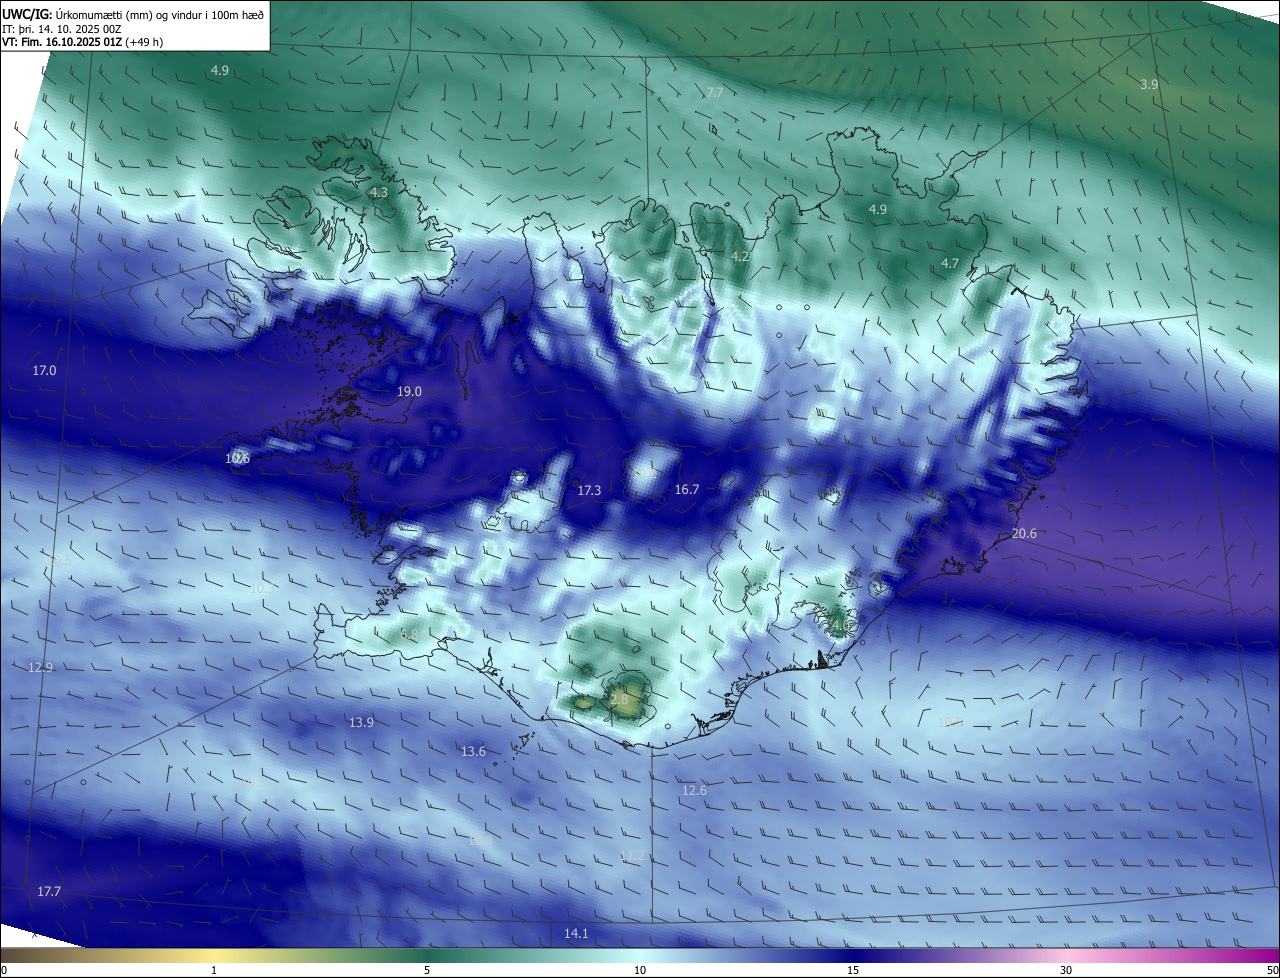
Task: Click the 12.9 value label on the map
Action: [40, 668]
